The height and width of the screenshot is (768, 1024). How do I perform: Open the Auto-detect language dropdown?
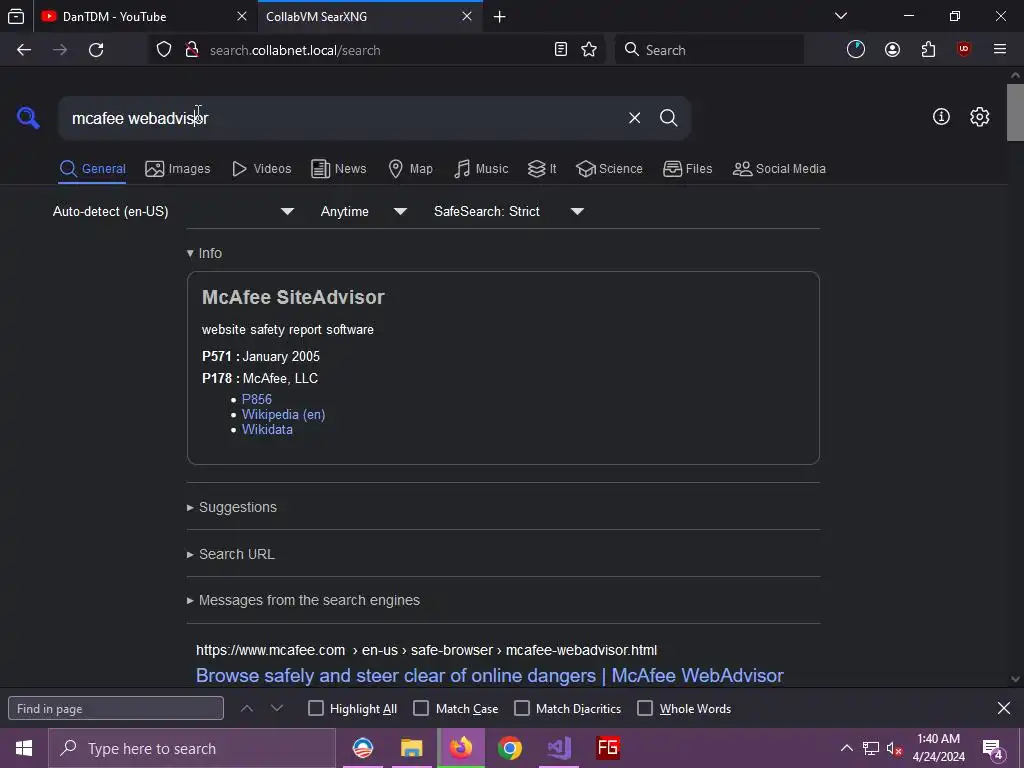pos(173,212)
